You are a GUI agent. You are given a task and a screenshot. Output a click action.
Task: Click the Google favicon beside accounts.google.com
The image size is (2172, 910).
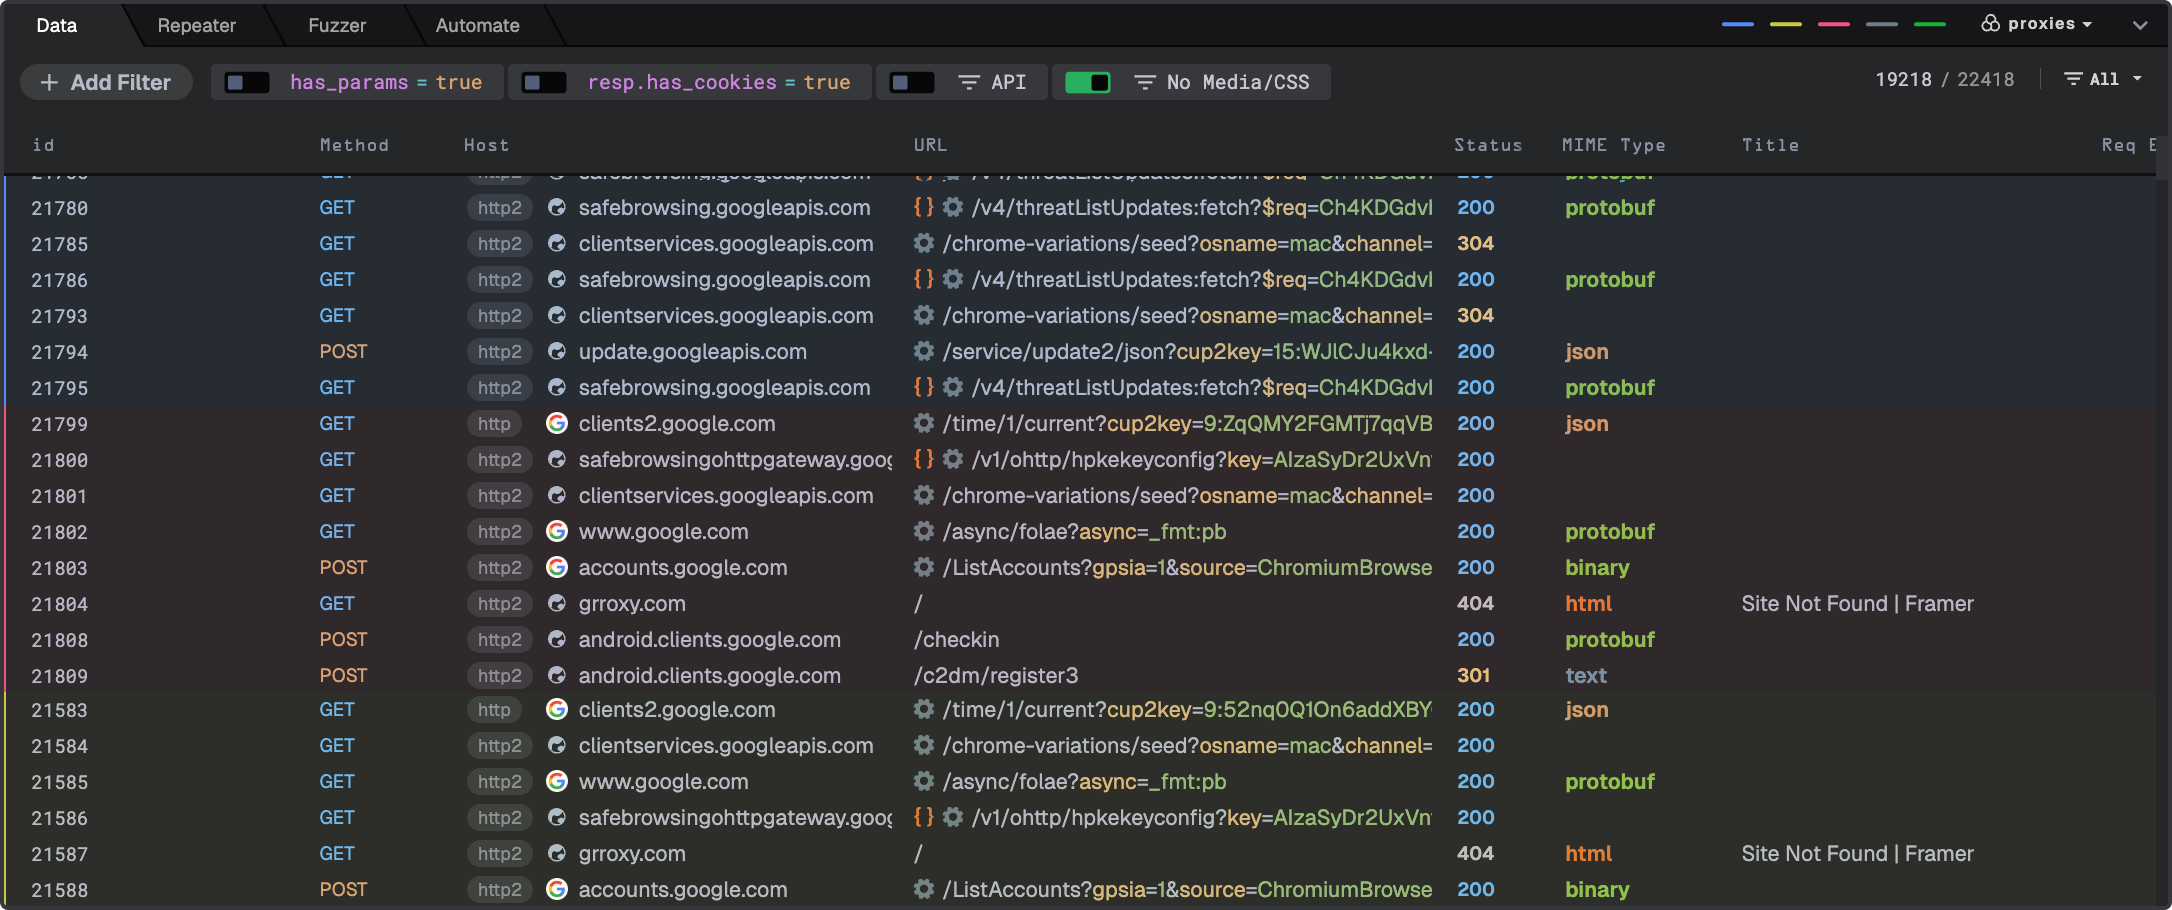coord(557,567)
